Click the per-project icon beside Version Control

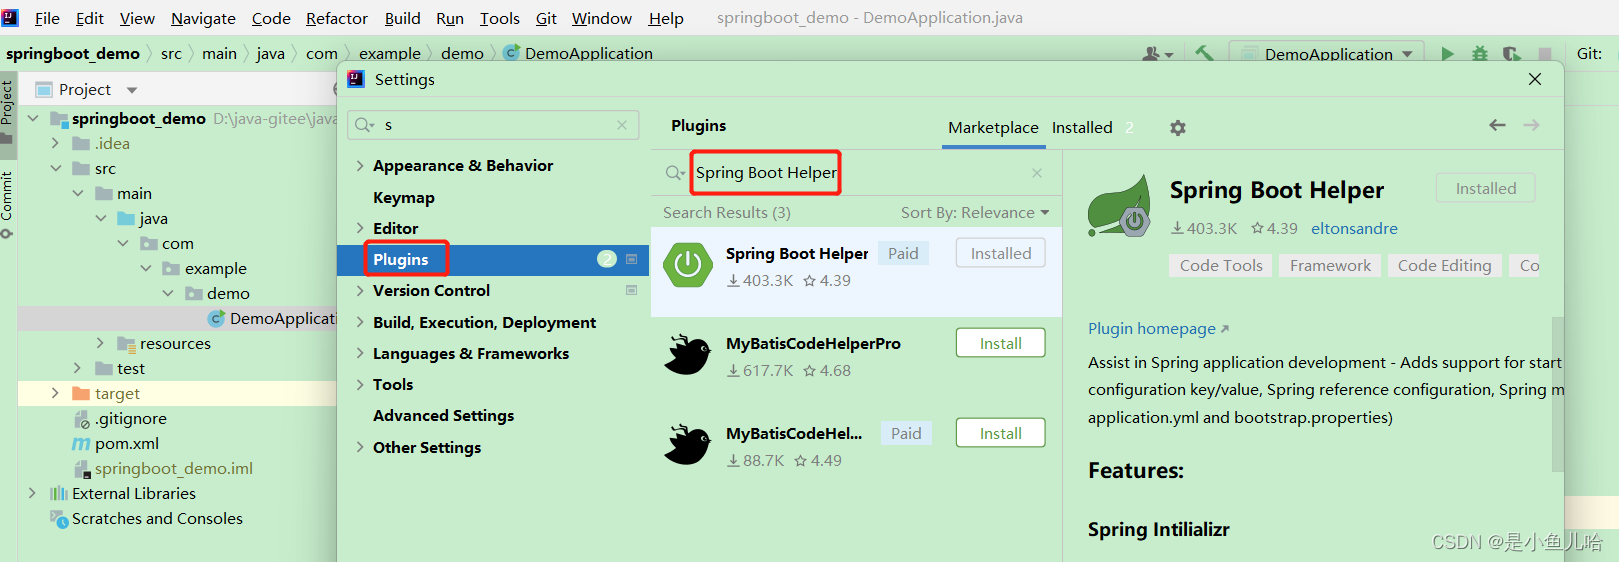click(x=631, y=290)
